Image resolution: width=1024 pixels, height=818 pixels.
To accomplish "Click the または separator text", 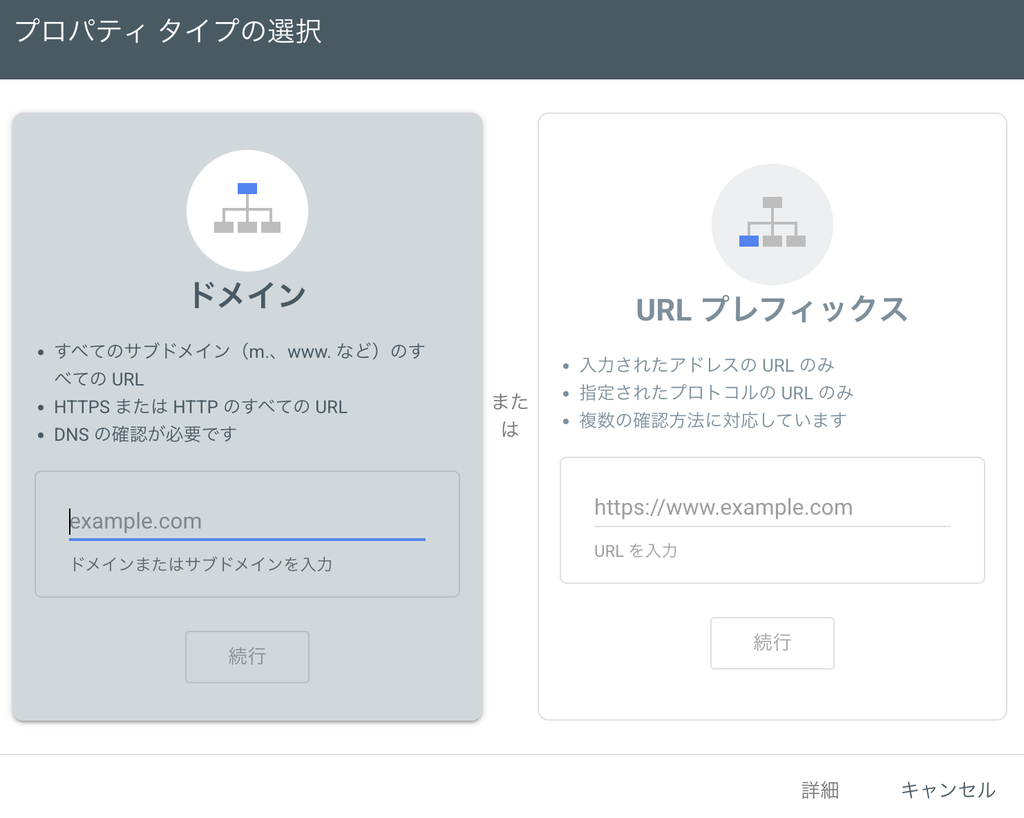I will (x=510, y=415).
